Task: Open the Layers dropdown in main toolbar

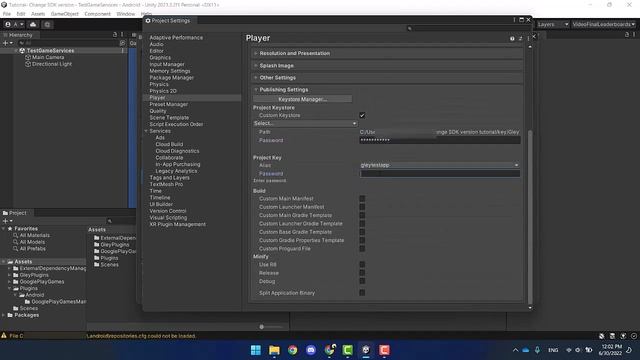Action: (x=553, y=24)
